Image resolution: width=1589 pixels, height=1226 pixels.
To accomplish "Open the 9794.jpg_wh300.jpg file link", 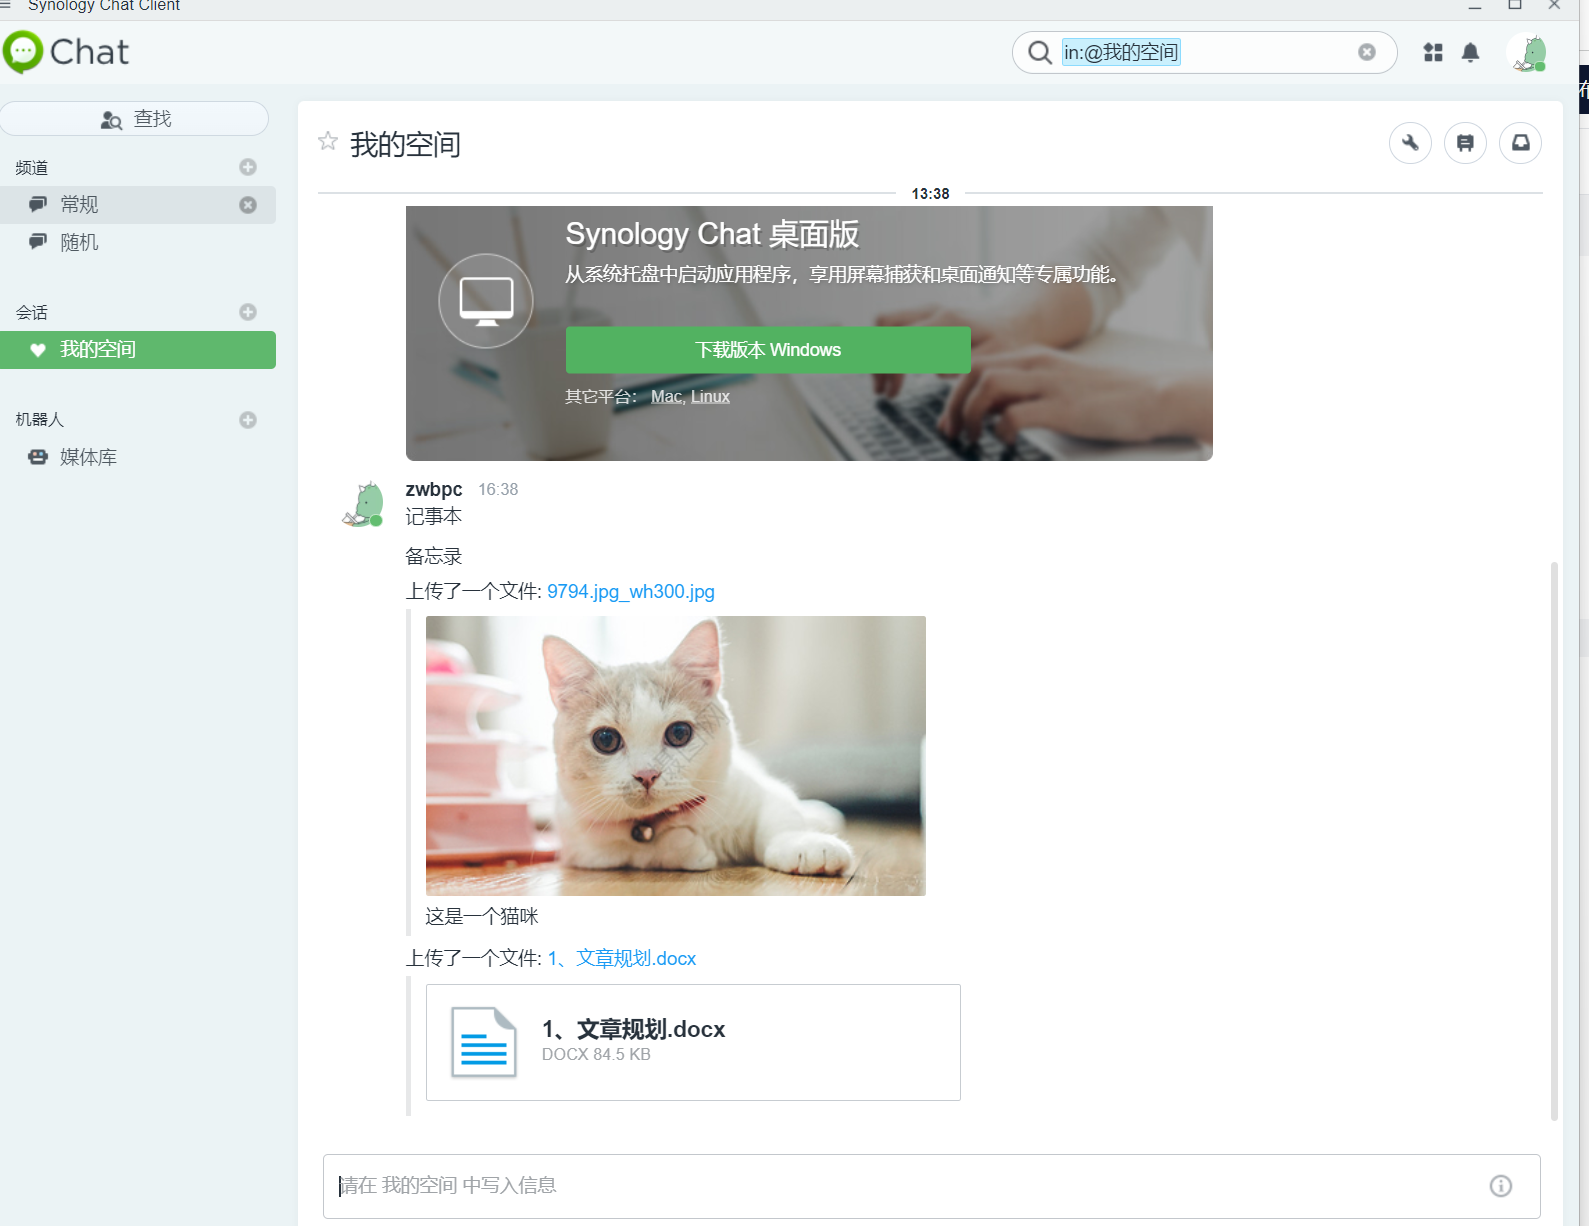I will (631, 591).
